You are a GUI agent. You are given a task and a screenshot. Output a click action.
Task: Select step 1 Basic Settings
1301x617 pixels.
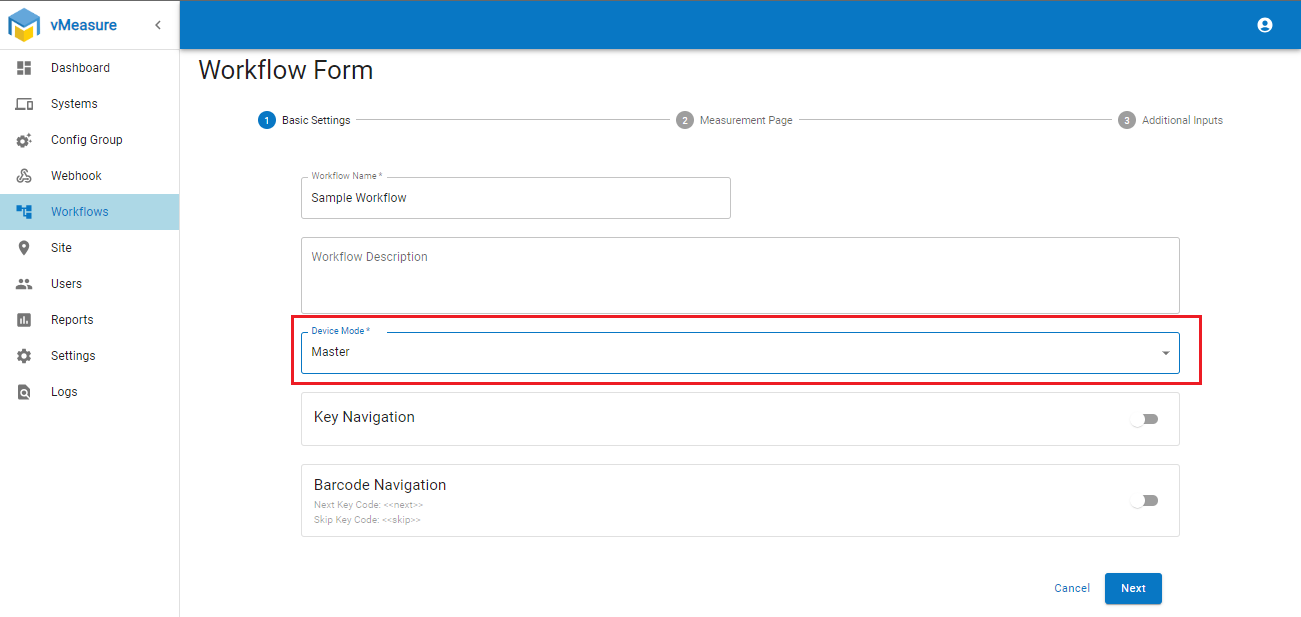(x=304, y=120)
